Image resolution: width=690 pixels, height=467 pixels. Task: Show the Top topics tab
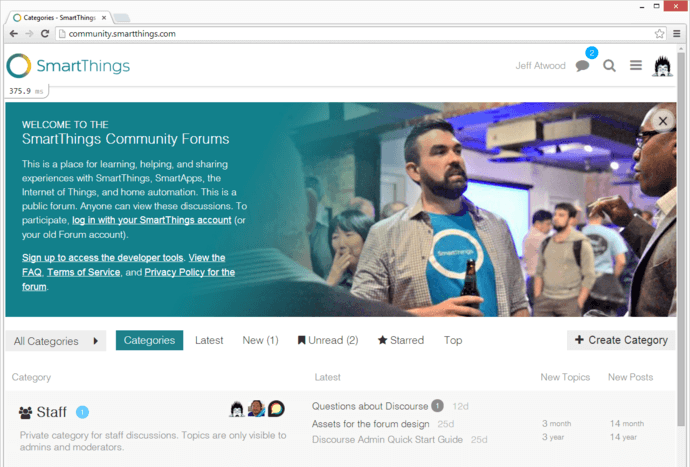pos(453,340)
